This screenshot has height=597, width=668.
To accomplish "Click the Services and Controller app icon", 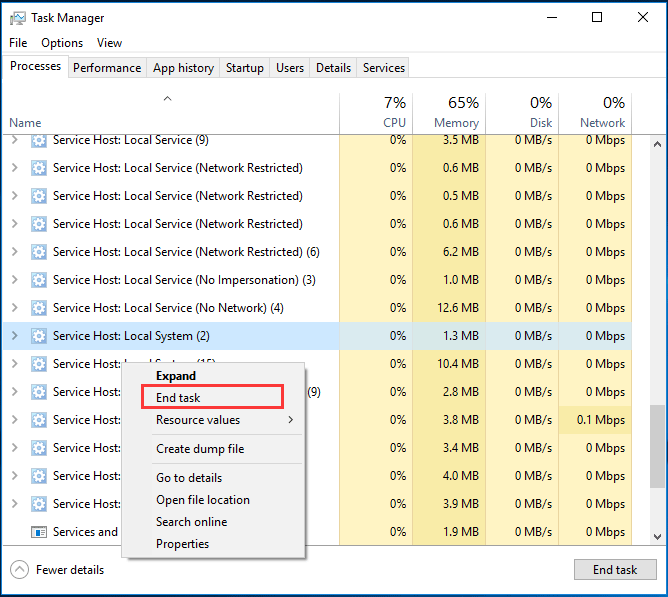I will pyautogui.click(x=39, y=532).
